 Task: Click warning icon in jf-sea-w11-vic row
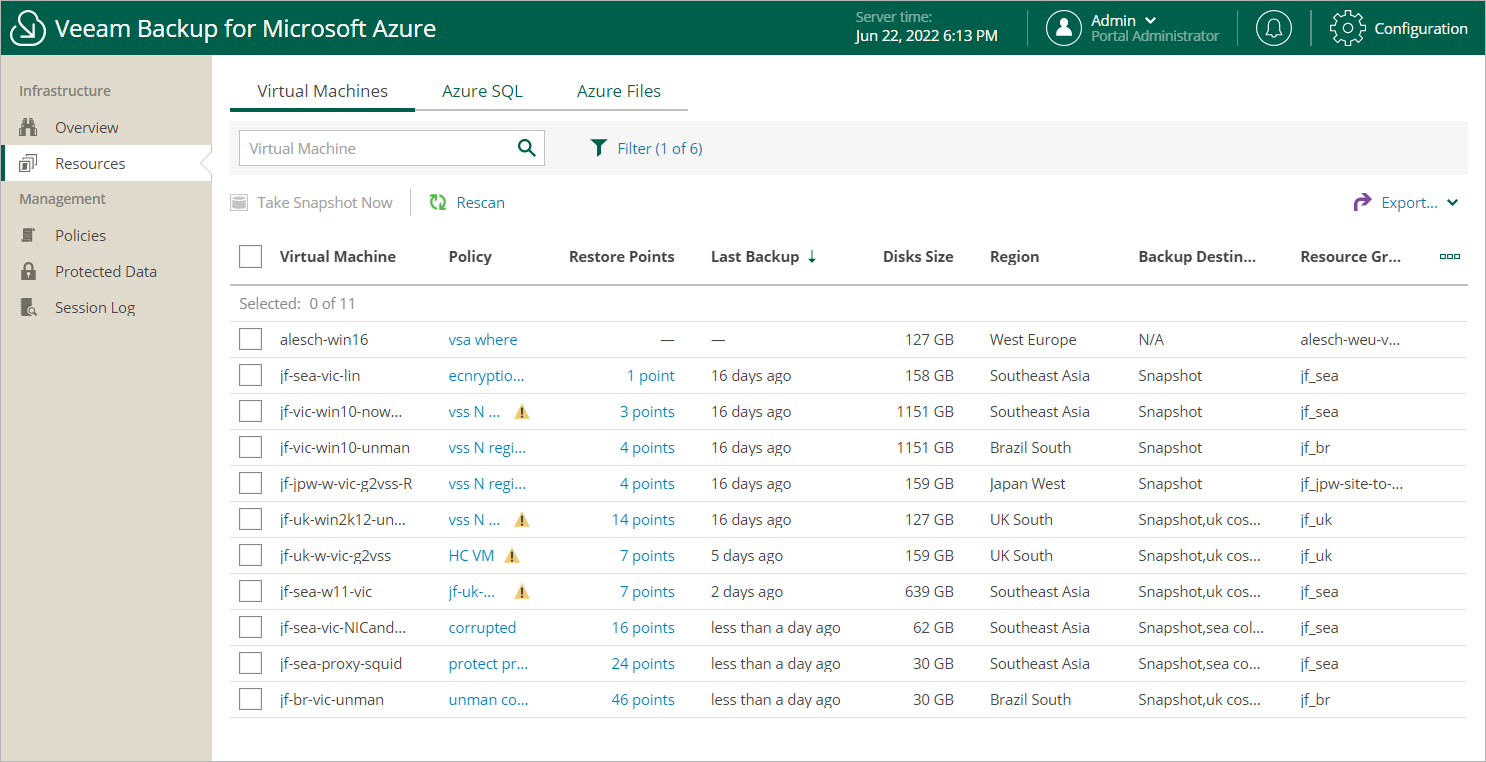point(522,591)
